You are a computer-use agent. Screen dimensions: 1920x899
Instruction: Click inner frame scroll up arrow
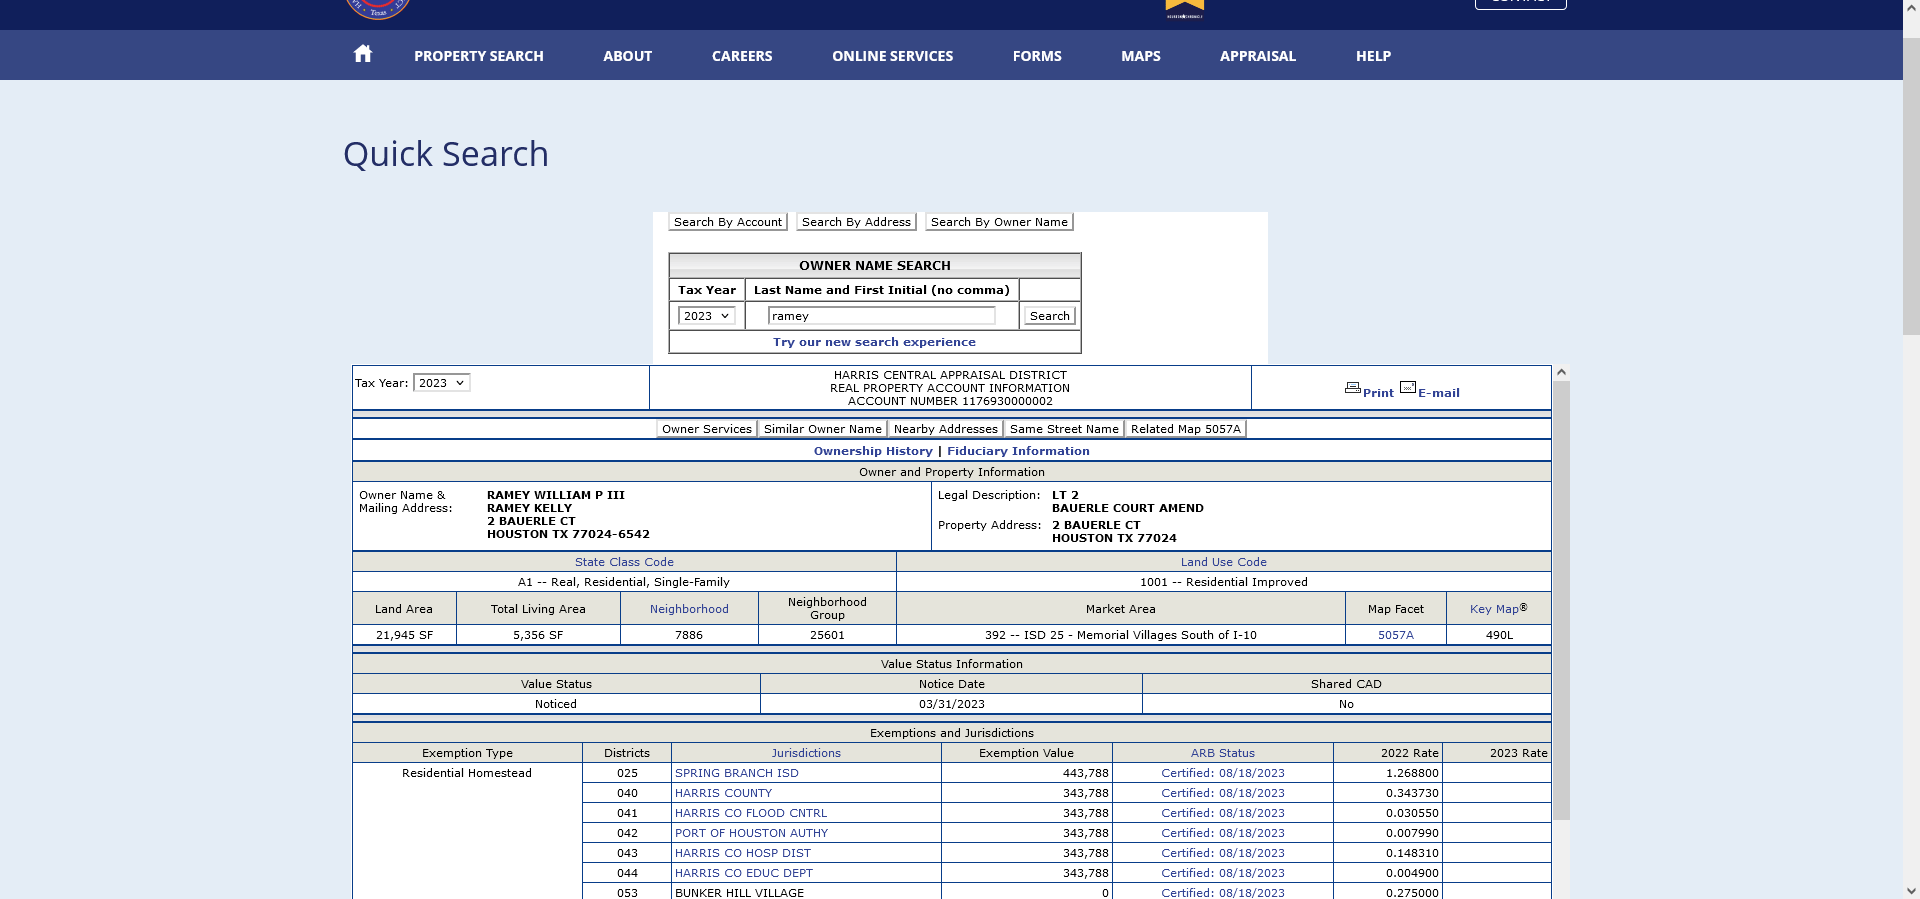1561,373
